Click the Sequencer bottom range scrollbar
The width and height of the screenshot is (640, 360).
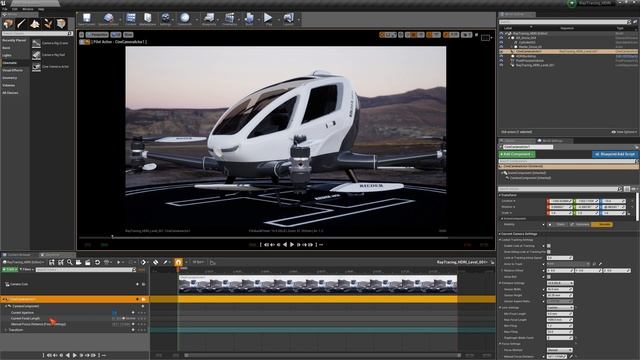click(322, 356)
